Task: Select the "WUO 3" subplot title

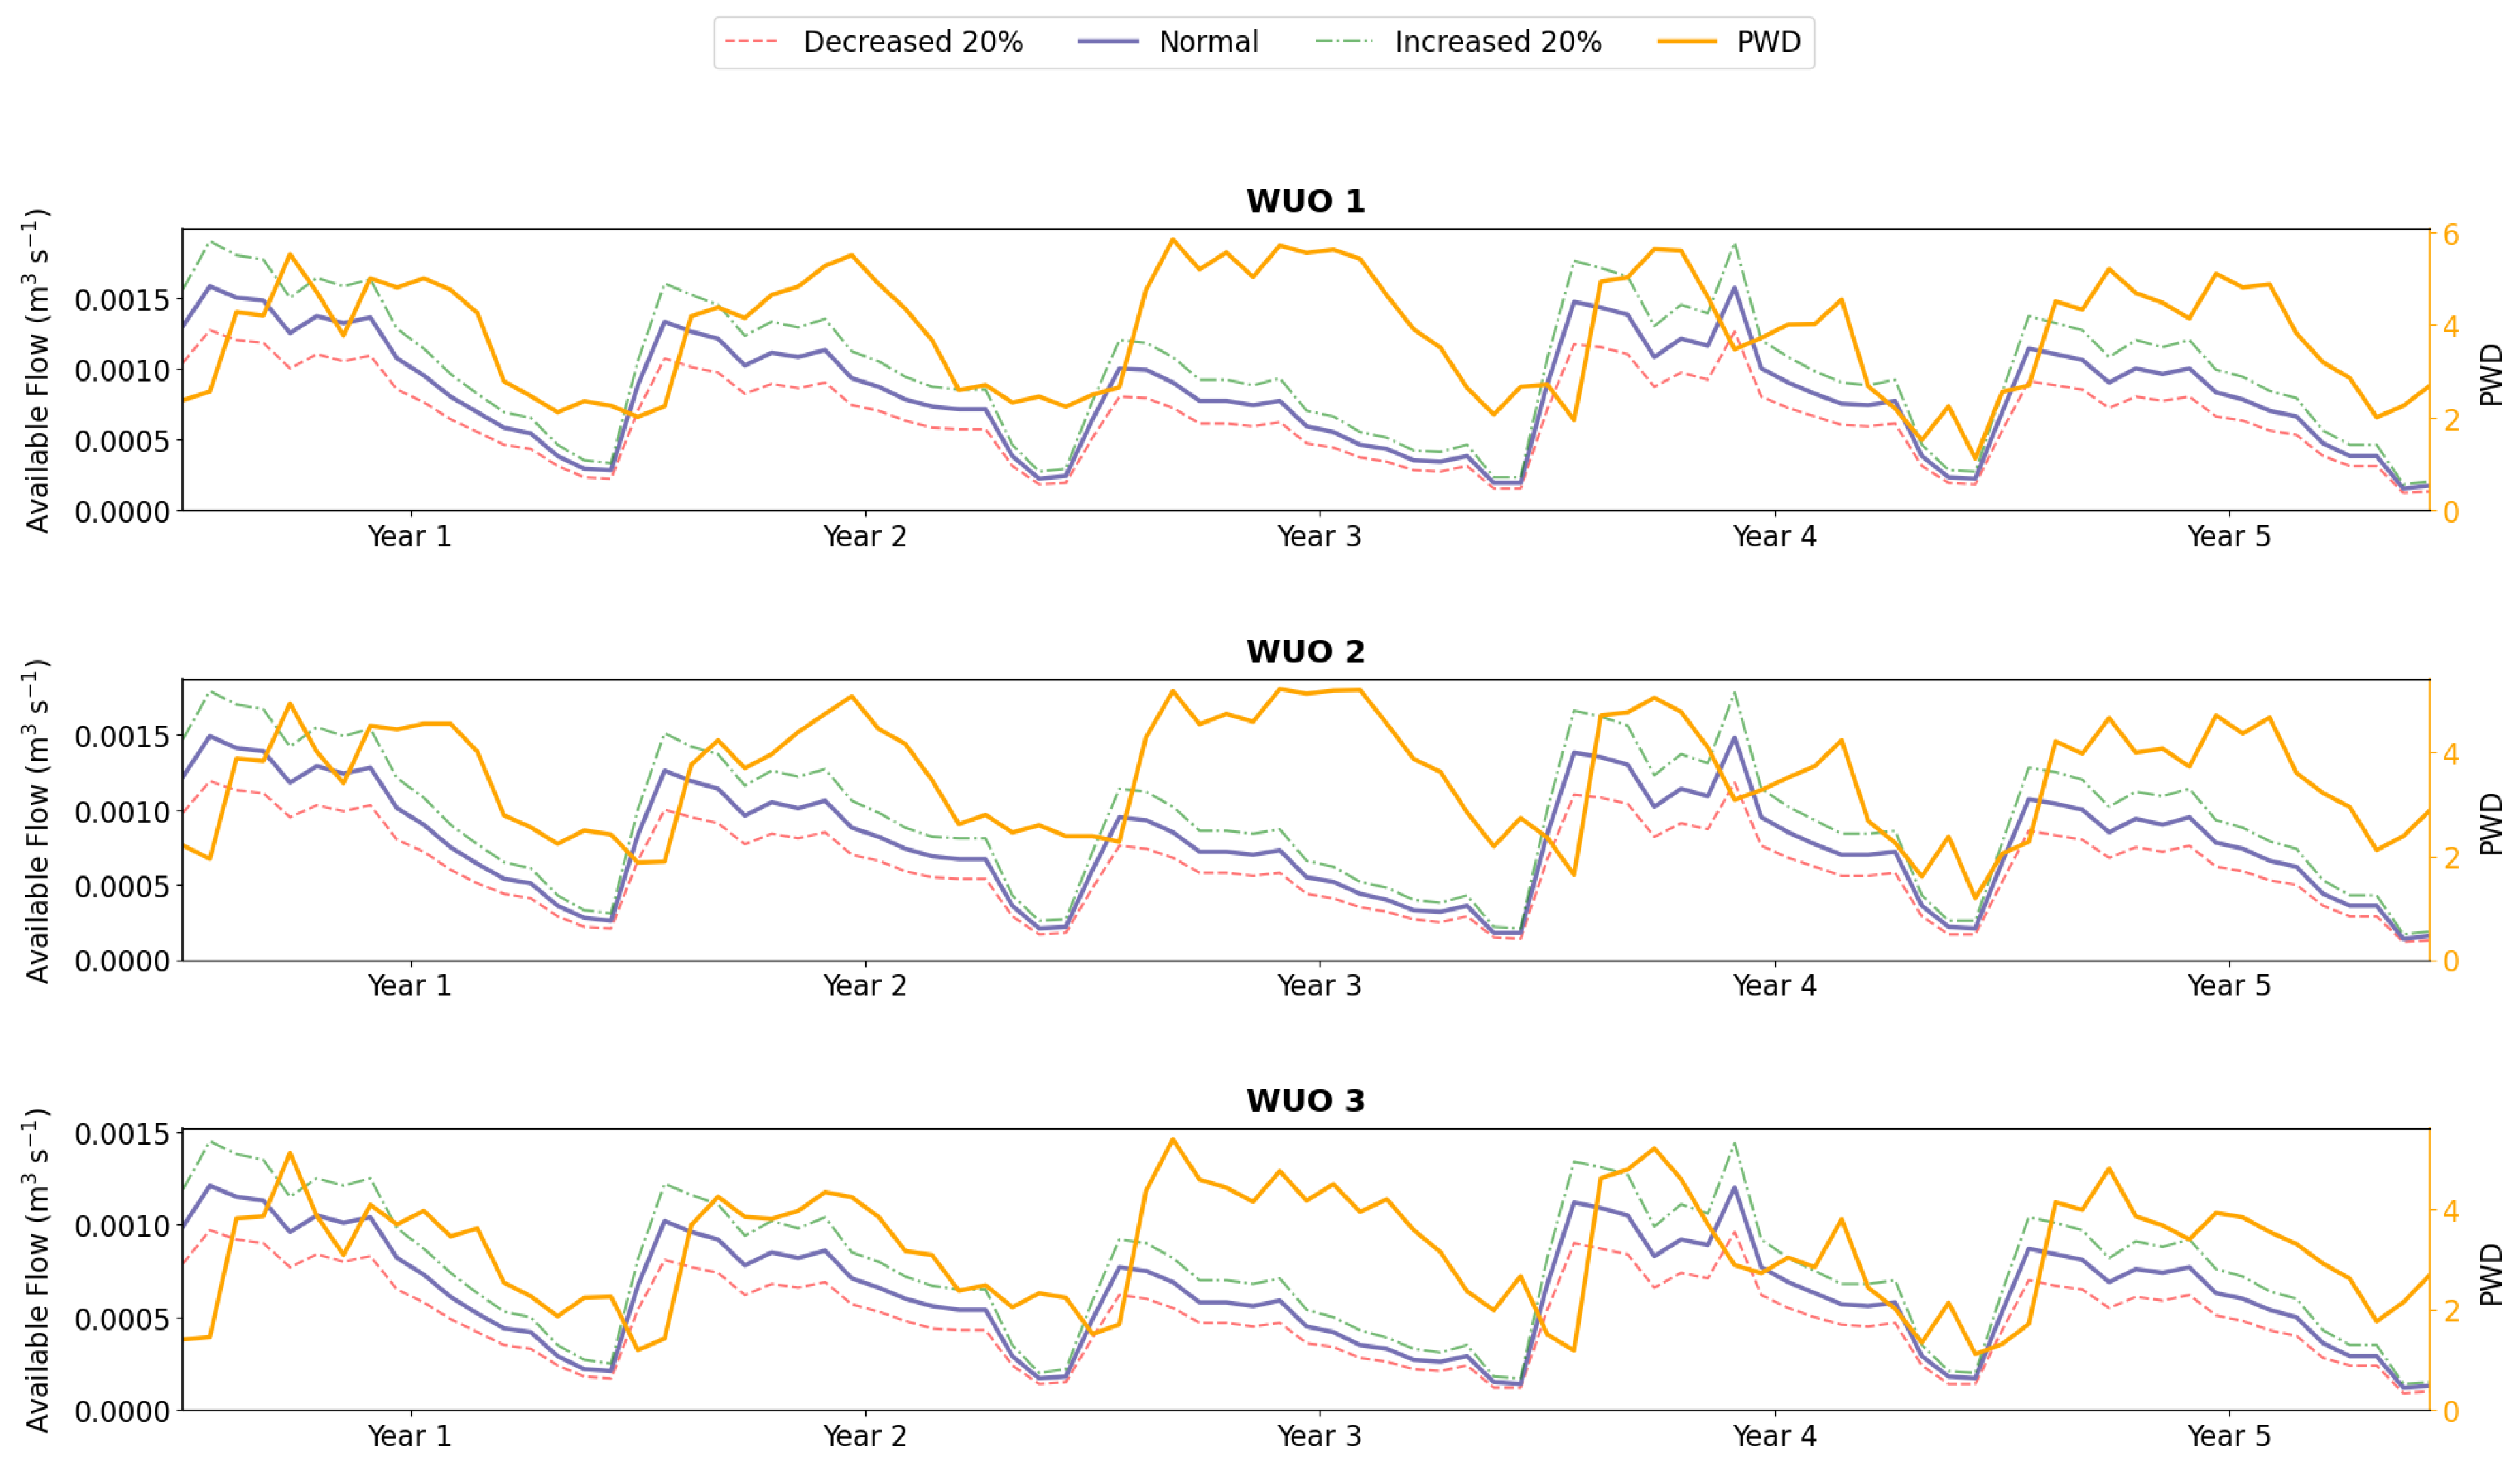Action: tap(1305, 1100)
